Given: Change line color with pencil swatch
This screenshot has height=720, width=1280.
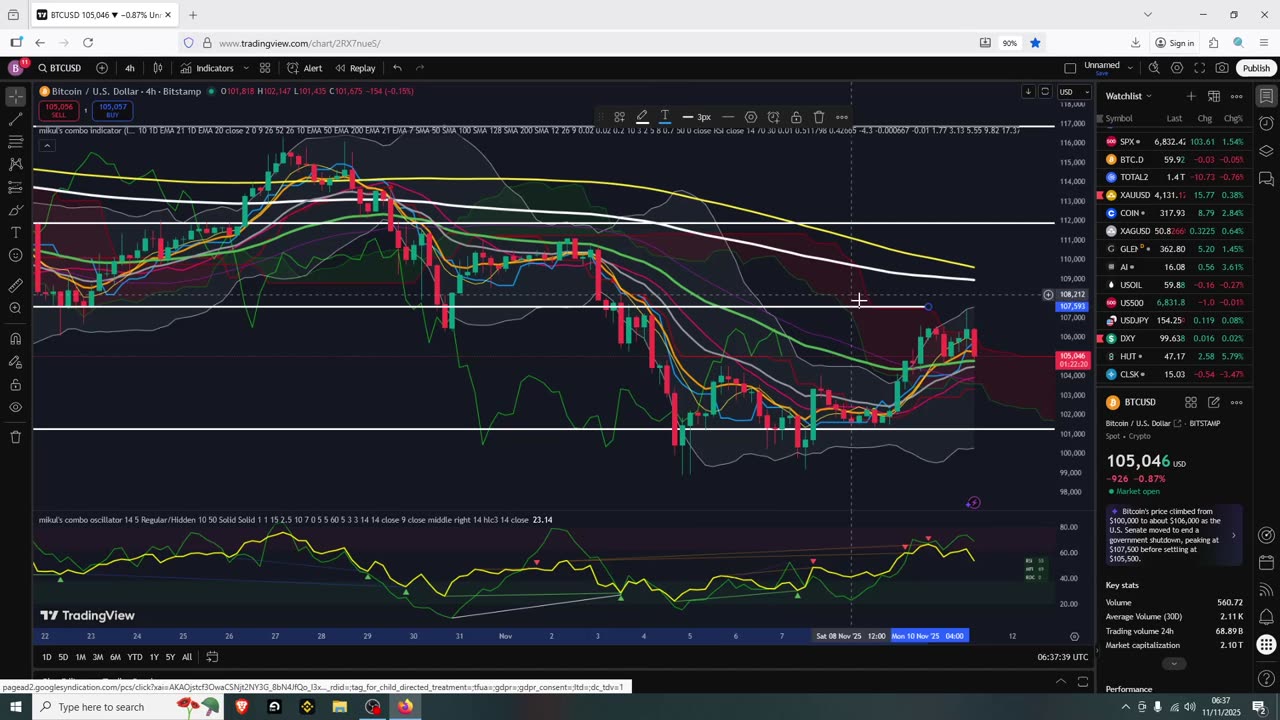Looking at the screenshot, I should click(642, 117).
